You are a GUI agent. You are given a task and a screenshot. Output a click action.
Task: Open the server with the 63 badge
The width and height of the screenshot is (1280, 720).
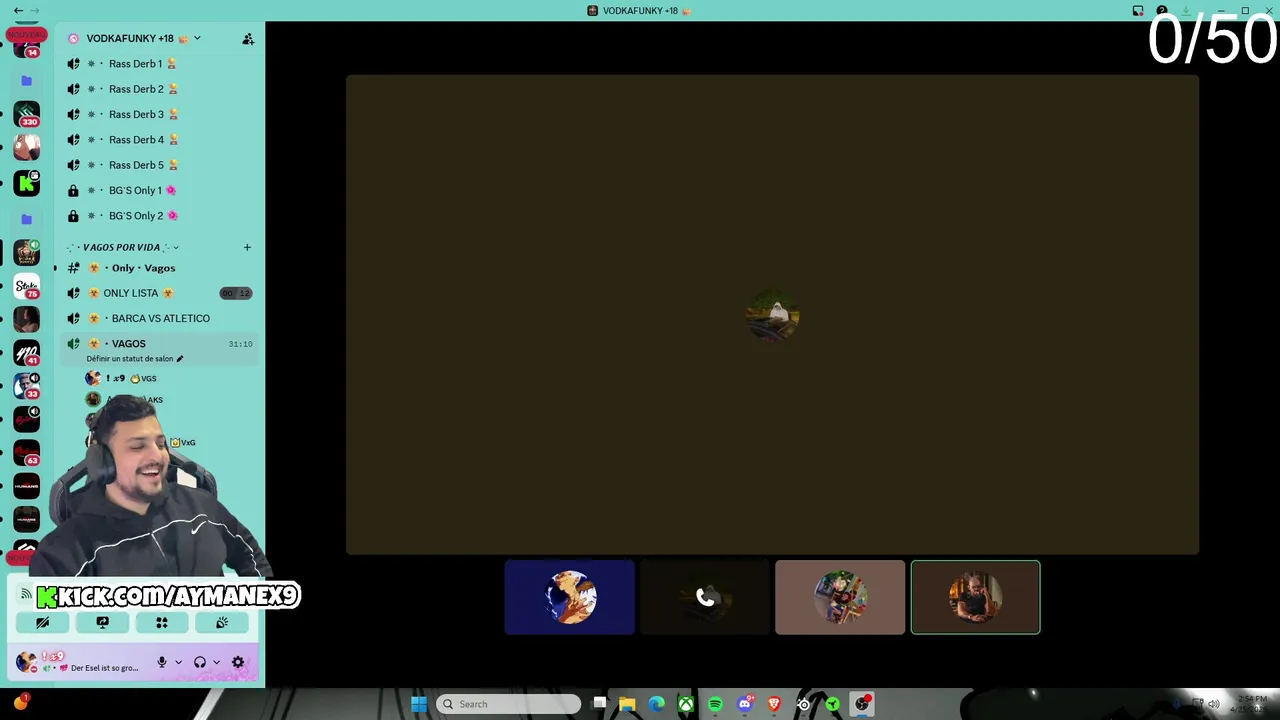[x=27, y=453]
